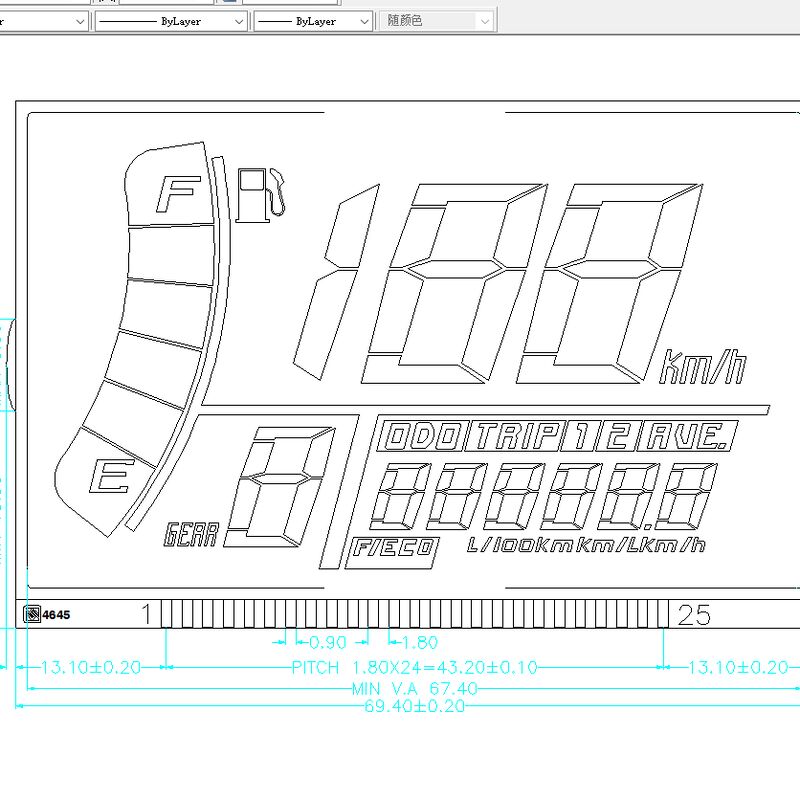Select the logo icon beside 4645
Viewport: 800px width, 800px height.
pos(32,614)
